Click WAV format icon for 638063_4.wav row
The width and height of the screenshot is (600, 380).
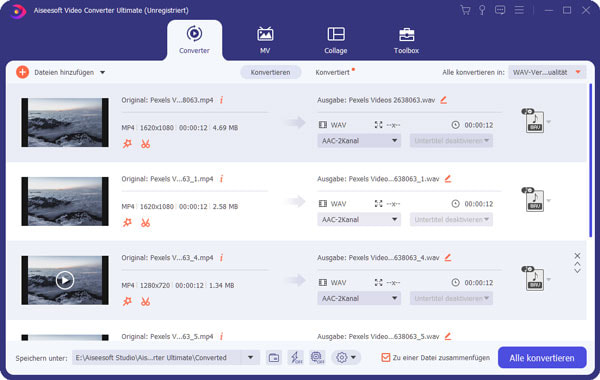(x=534, y=279)
